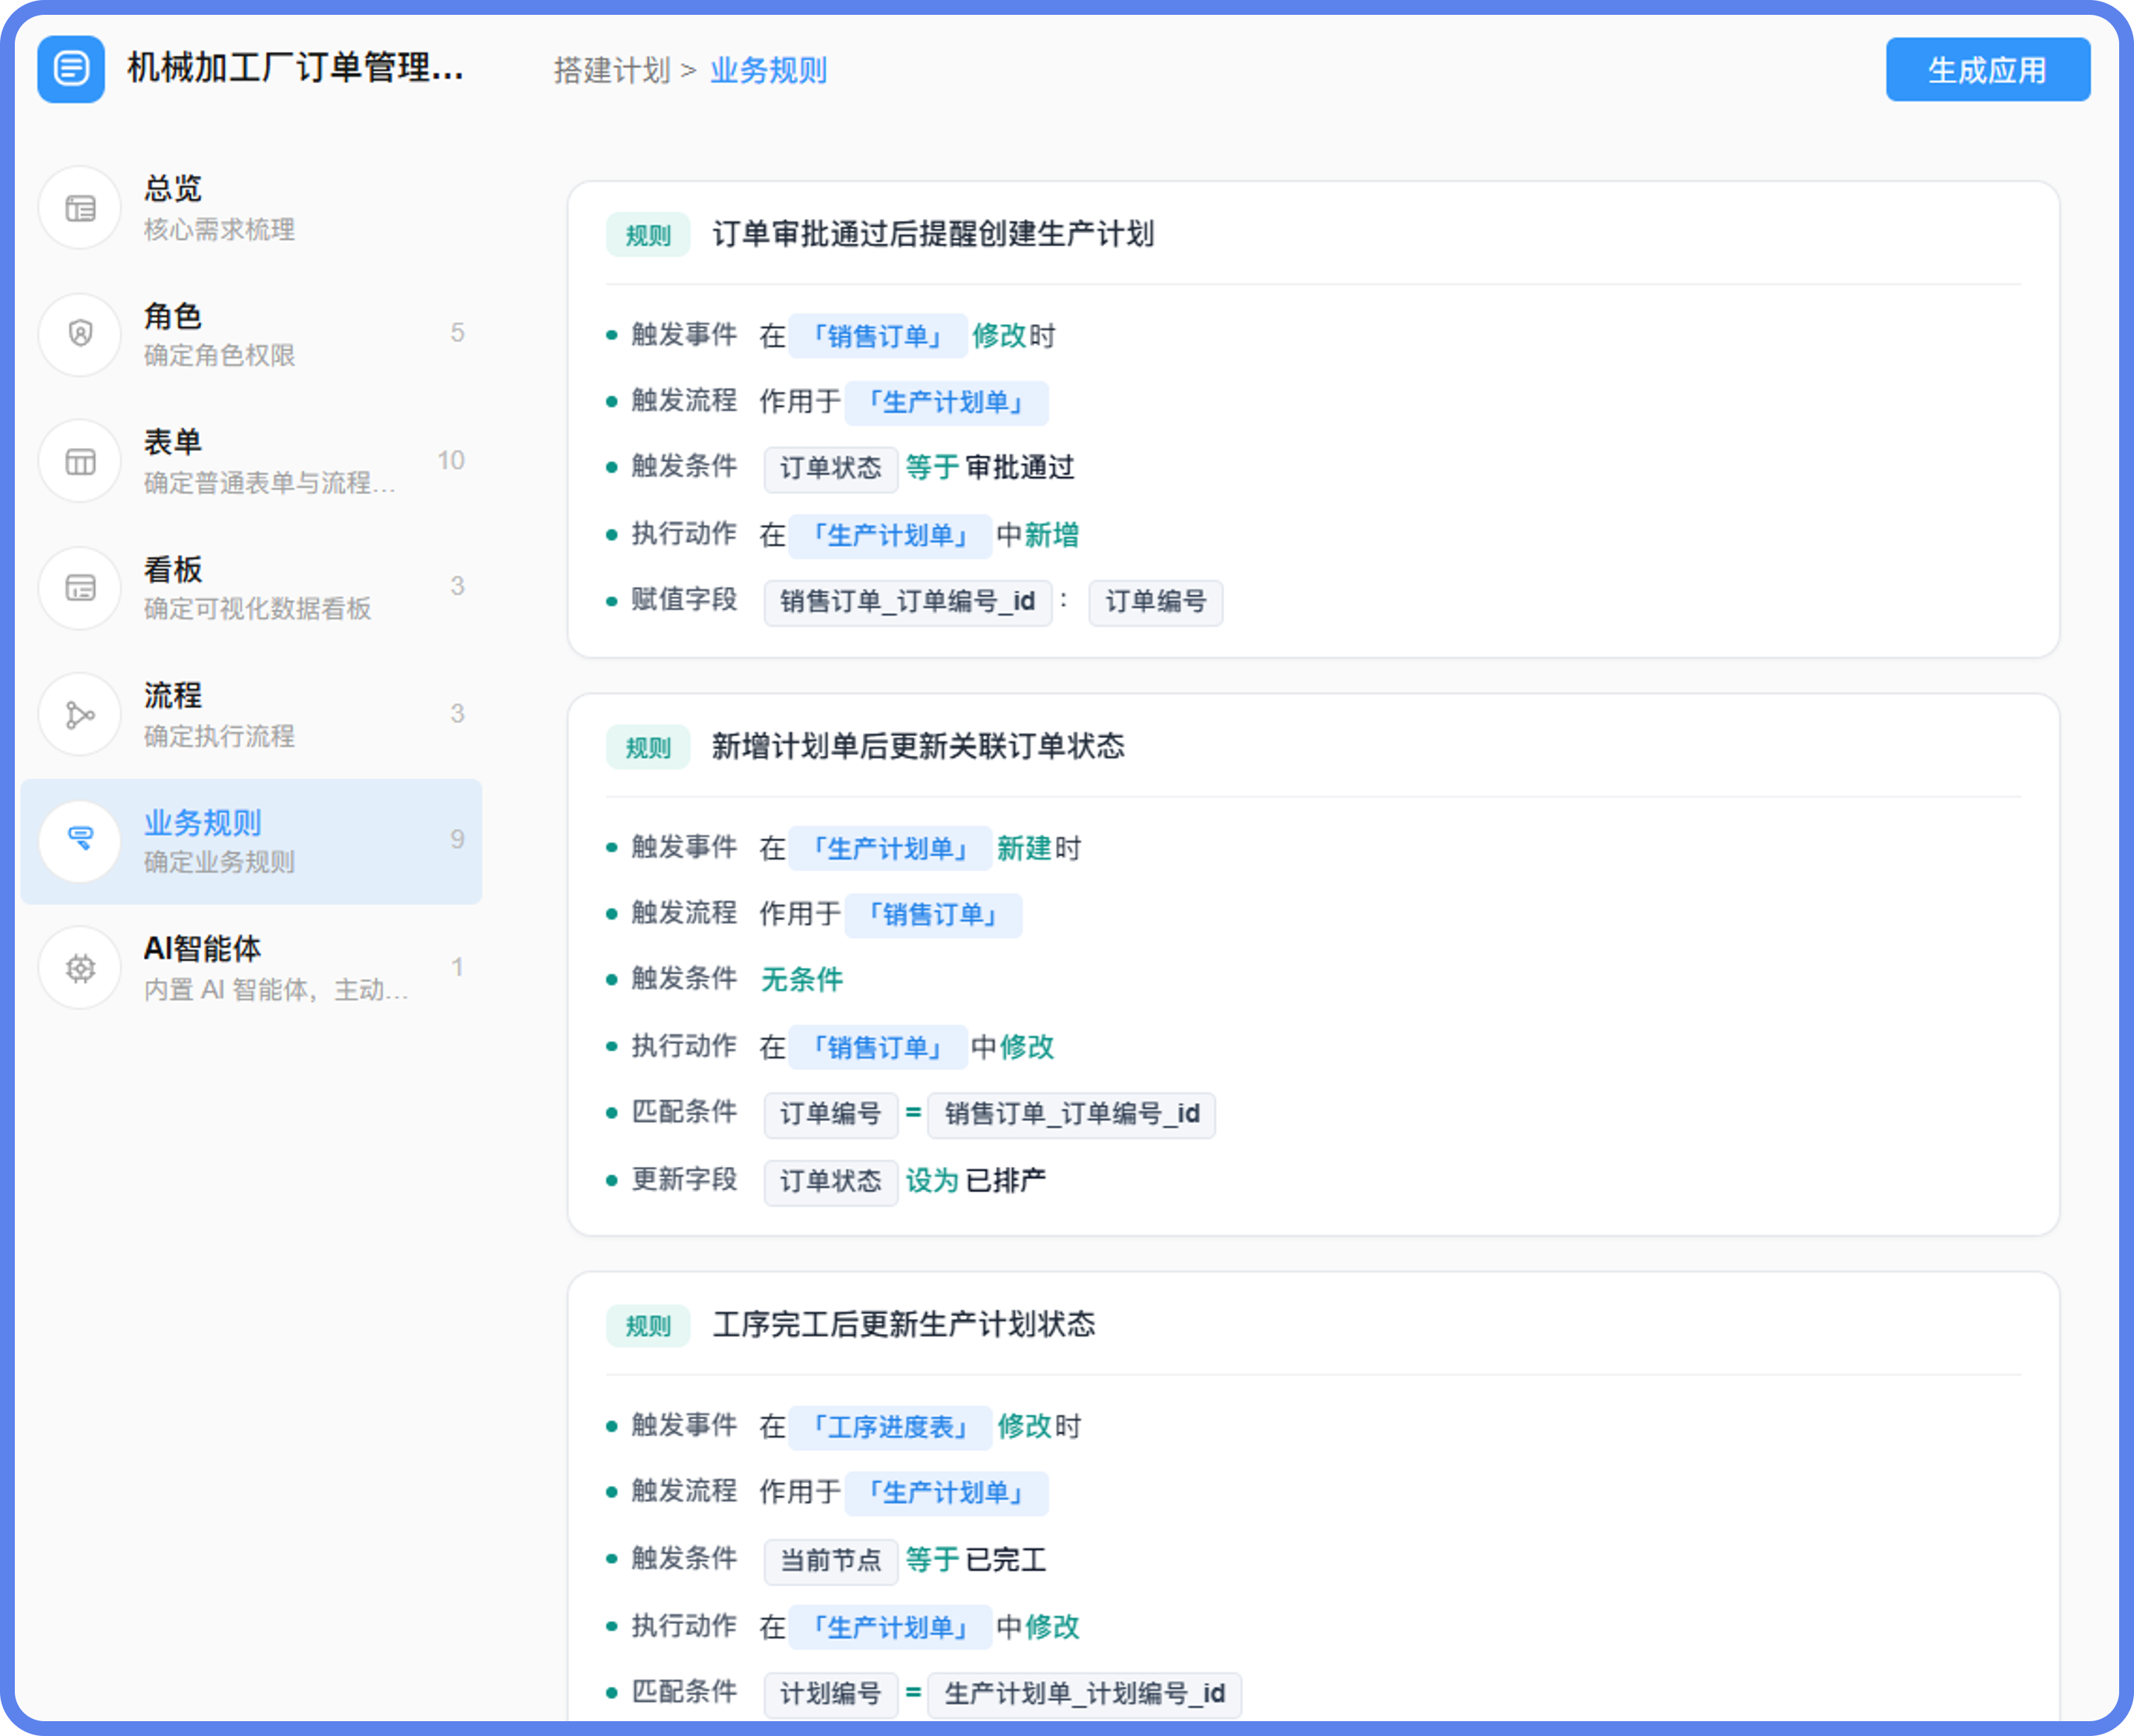Click the count 10 beside 表单
Screen dimensions: 2134x1736
pyautogui.click(x=451, y=460)
